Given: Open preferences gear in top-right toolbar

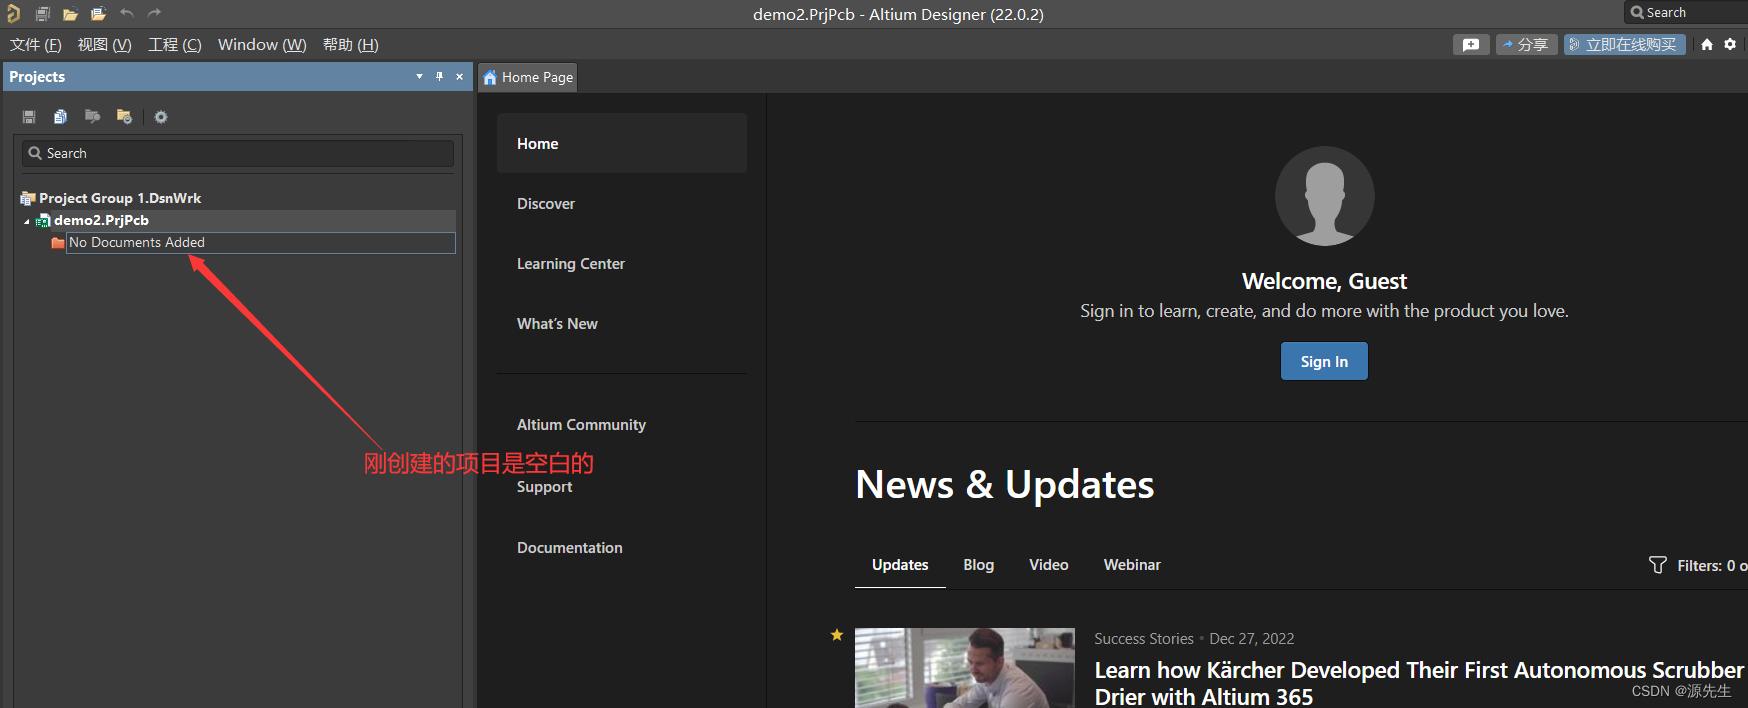Looking at the screenshot, I should [1730, 45].
